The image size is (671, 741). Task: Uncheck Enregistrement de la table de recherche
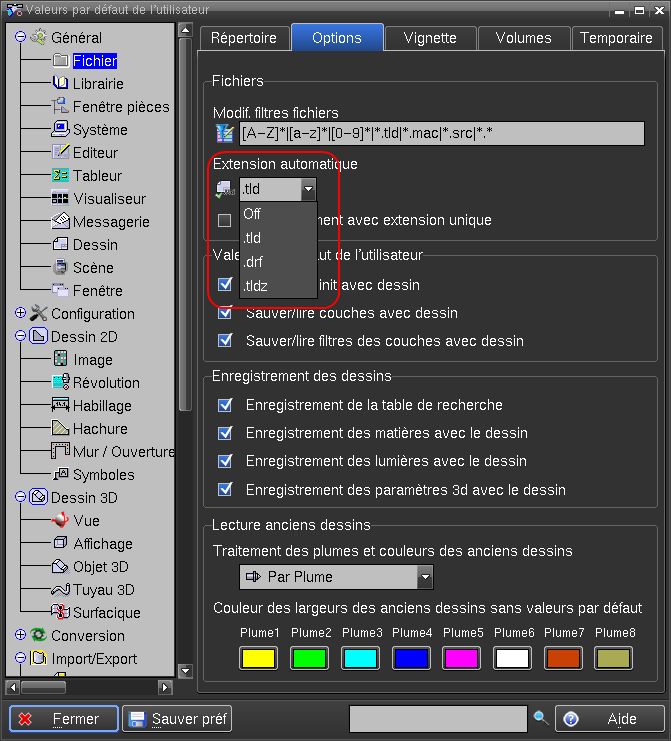click(x=225, y=405)
